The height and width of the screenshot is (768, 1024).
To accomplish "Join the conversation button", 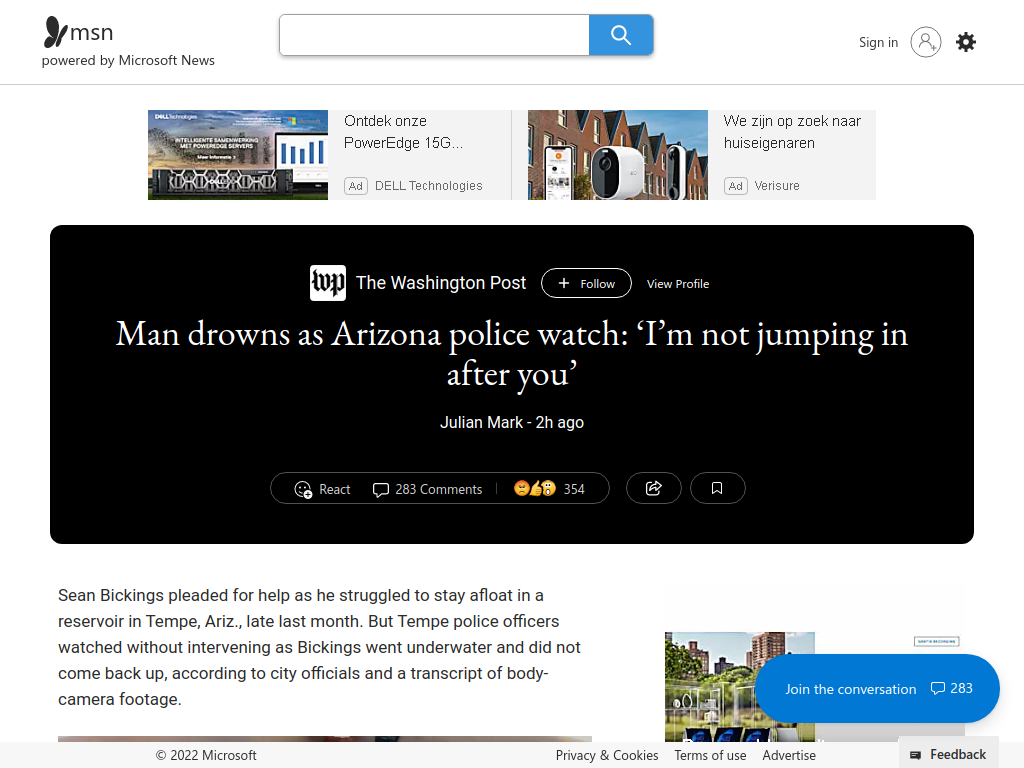I will point(877,688).
